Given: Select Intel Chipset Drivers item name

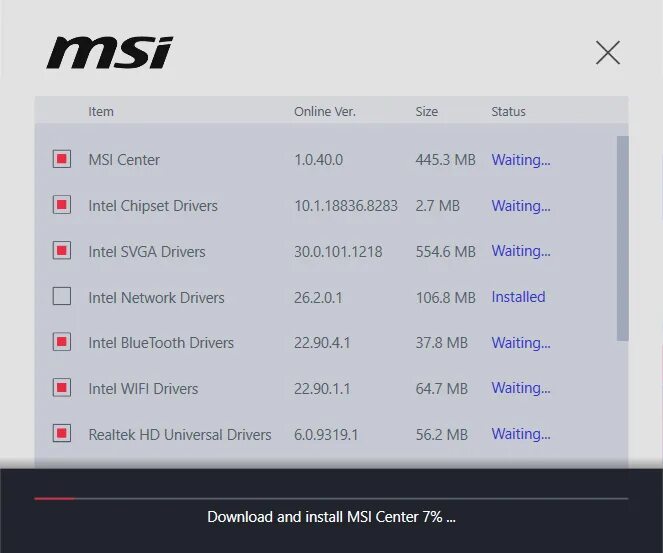Looking at the screenshot, I should [x=153, y=206].
